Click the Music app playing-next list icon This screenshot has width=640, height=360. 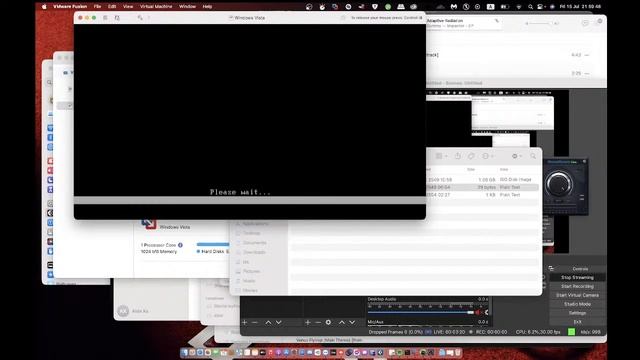click(599, 21)
